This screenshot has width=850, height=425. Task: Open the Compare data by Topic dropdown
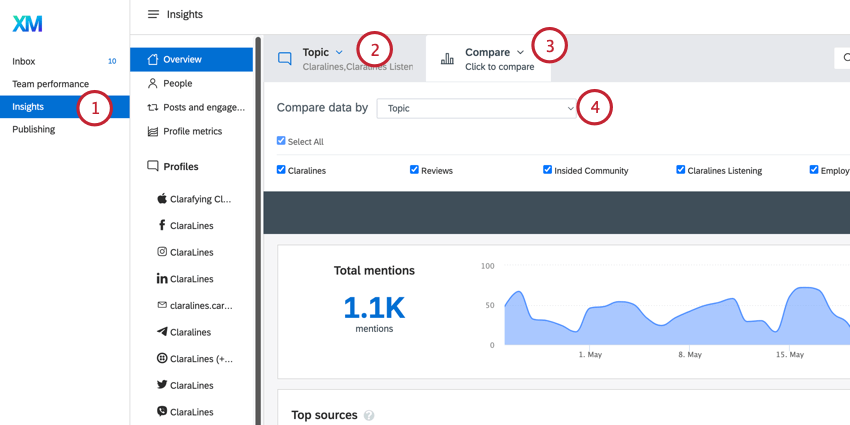[476, 108]
